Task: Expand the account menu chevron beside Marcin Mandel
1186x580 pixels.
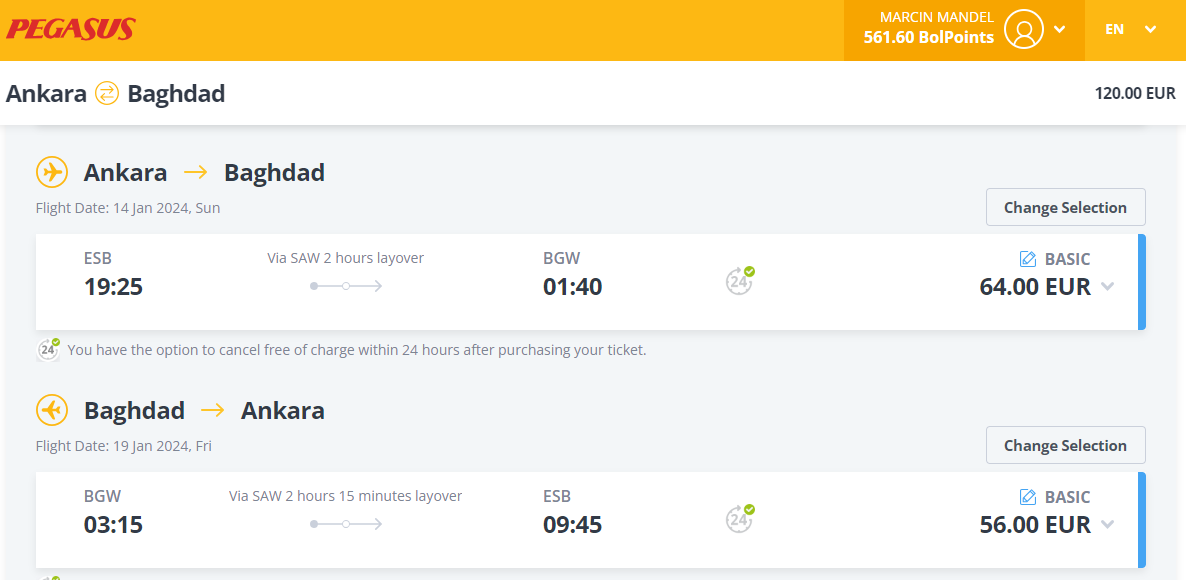Action: (x=1060, y=29)
